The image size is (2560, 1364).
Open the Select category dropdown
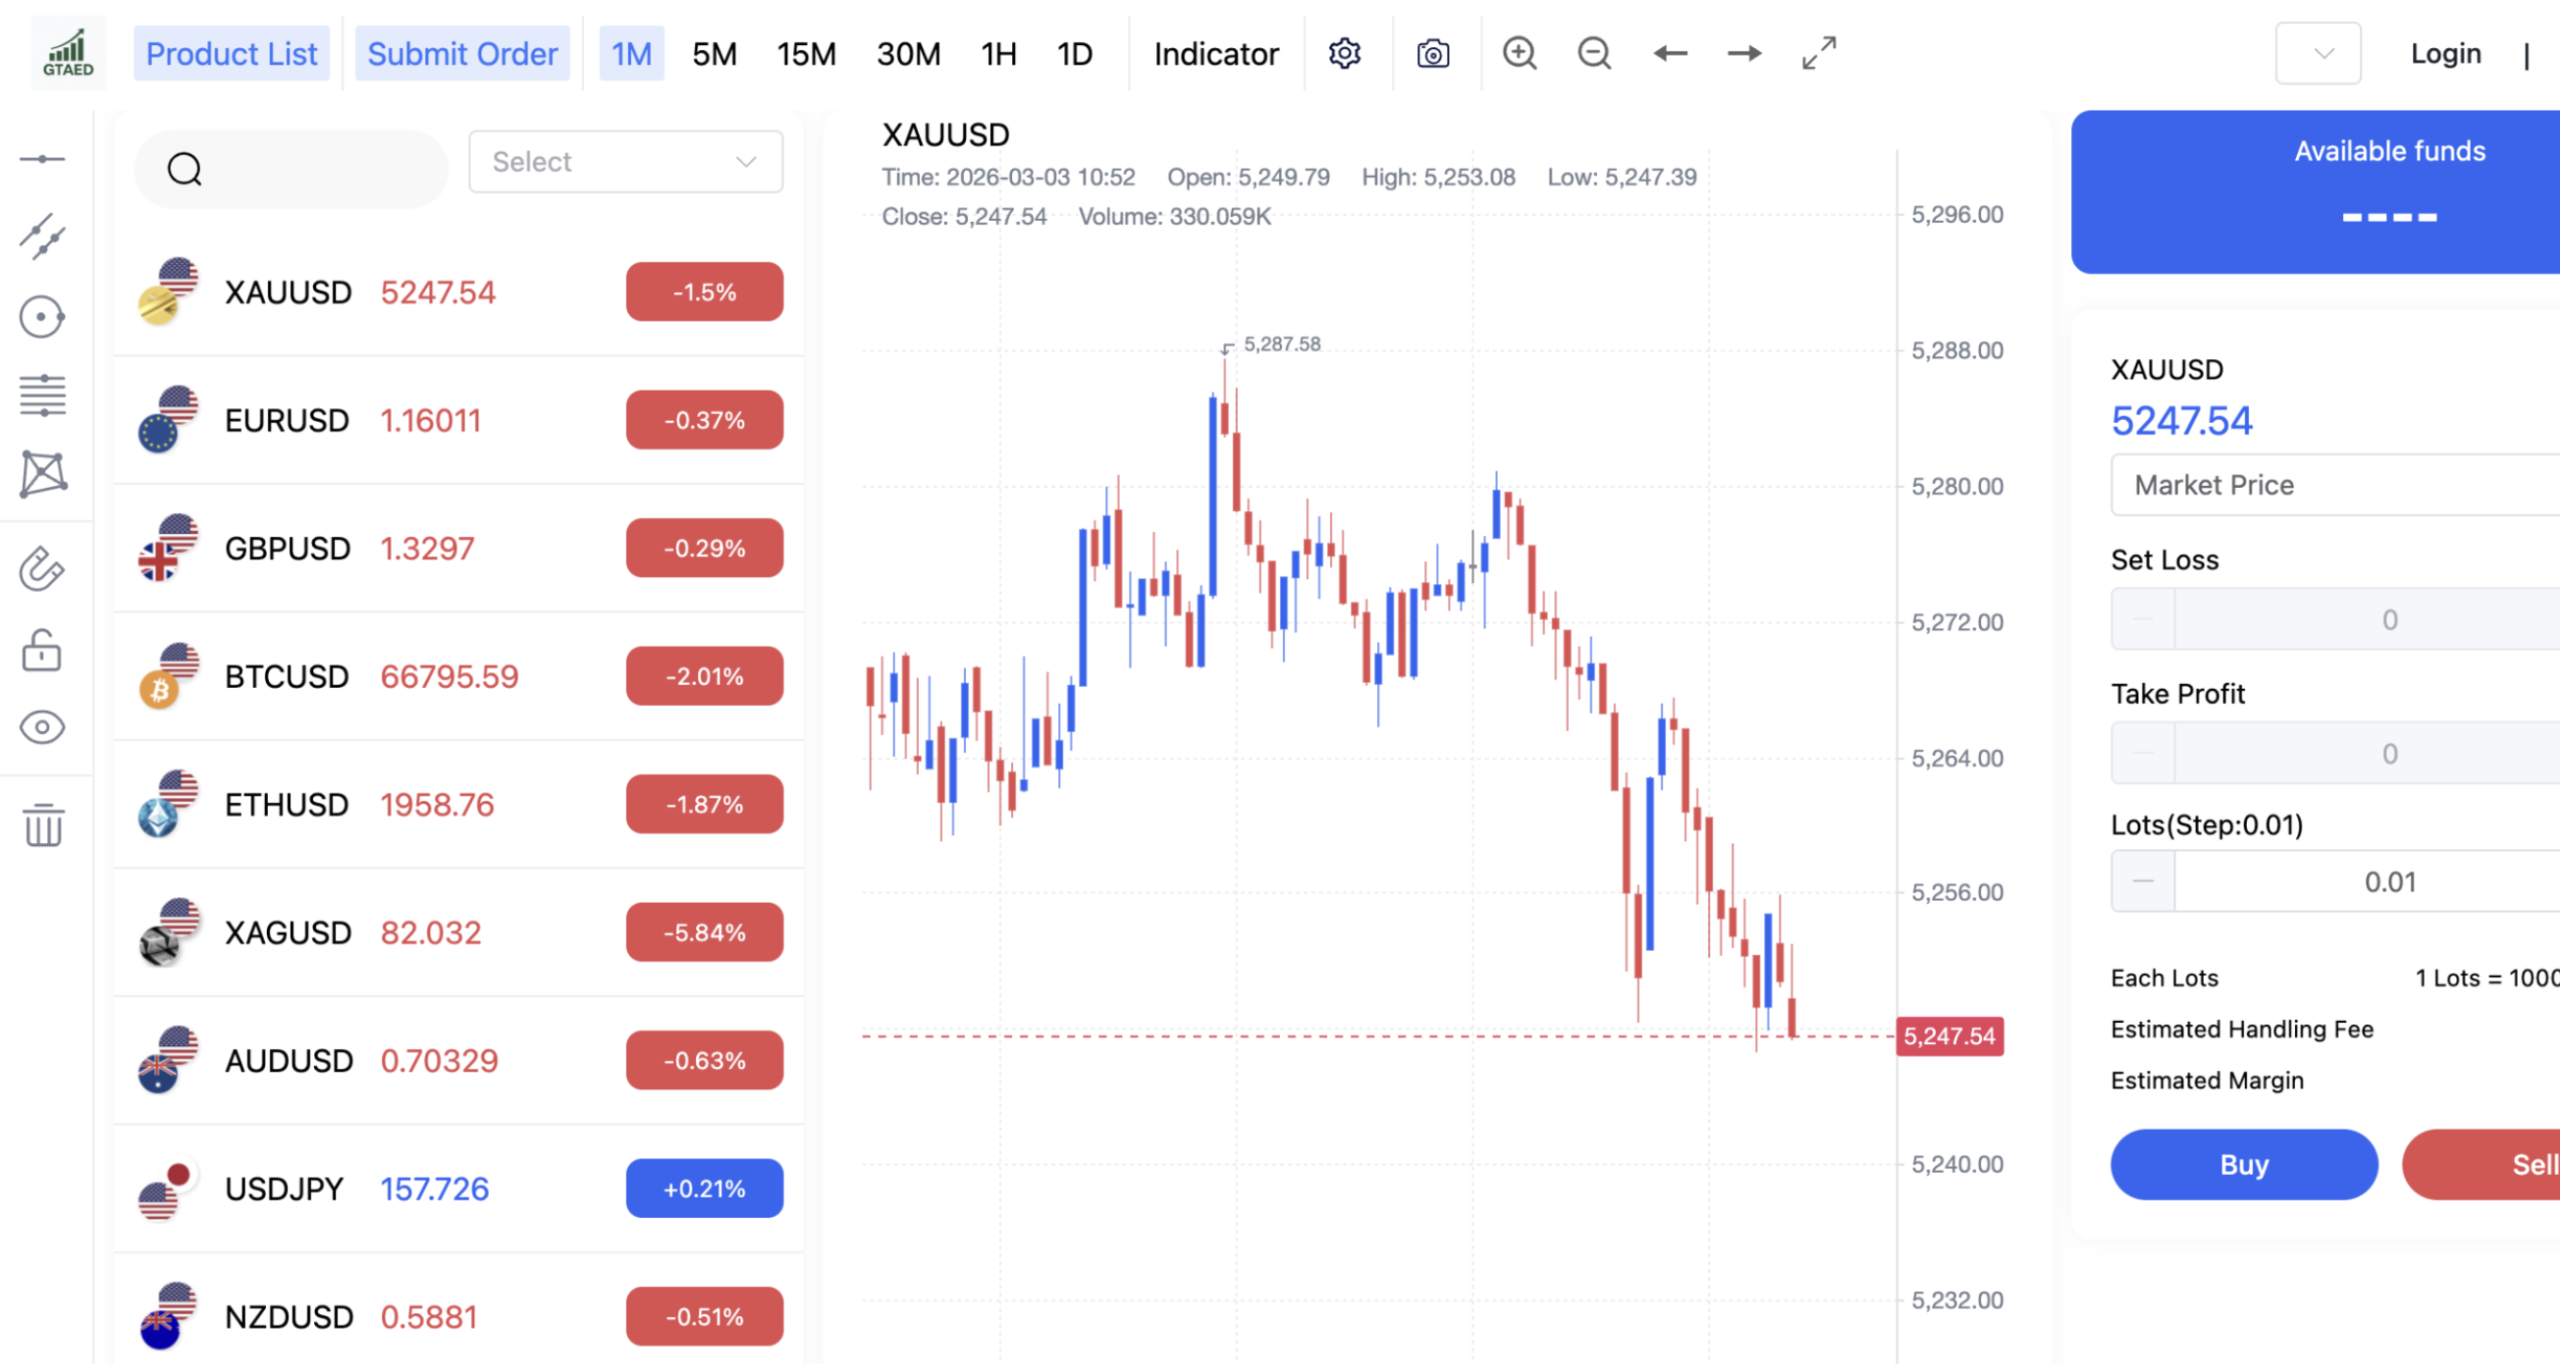[x=625, y=161]
